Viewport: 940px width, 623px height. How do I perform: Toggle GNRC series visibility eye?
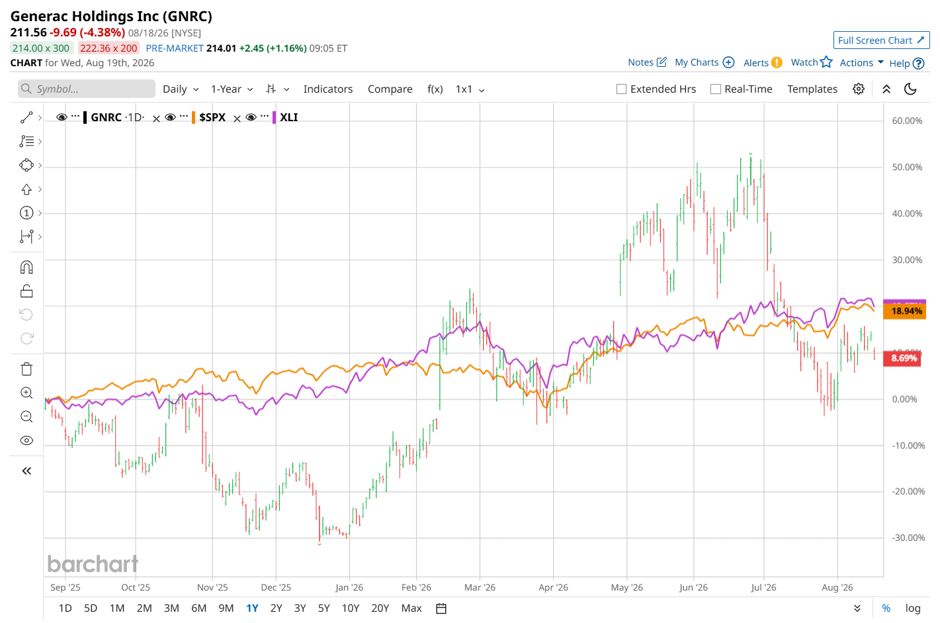(x=61, y=117)
